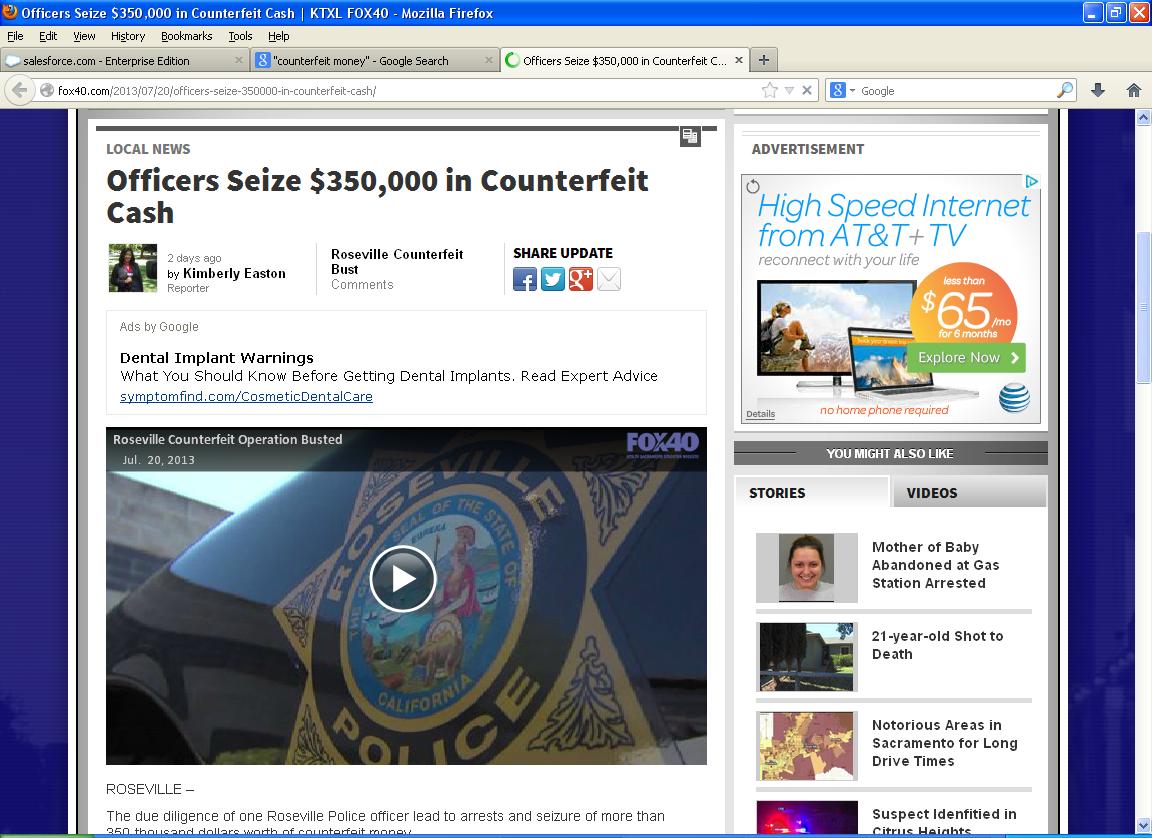Close the "counterfeit money" Google Search tab
Viewport: 1152px width, 838px height.
(489, 60)
